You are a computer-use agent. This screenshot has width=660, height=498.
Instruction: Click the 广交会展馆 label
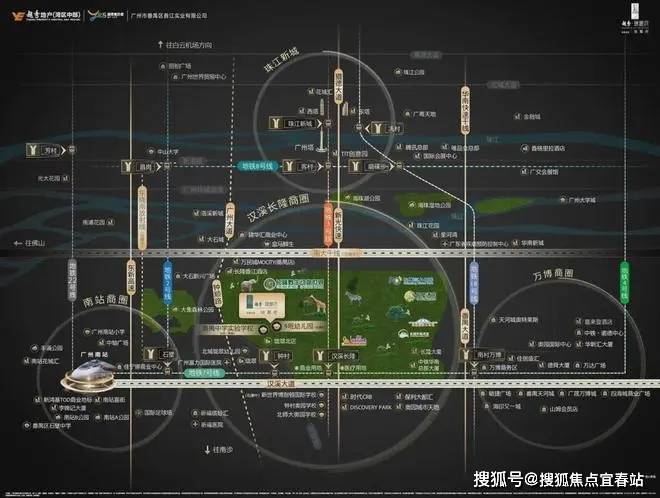pyautogui.click(x=544, y=172)
